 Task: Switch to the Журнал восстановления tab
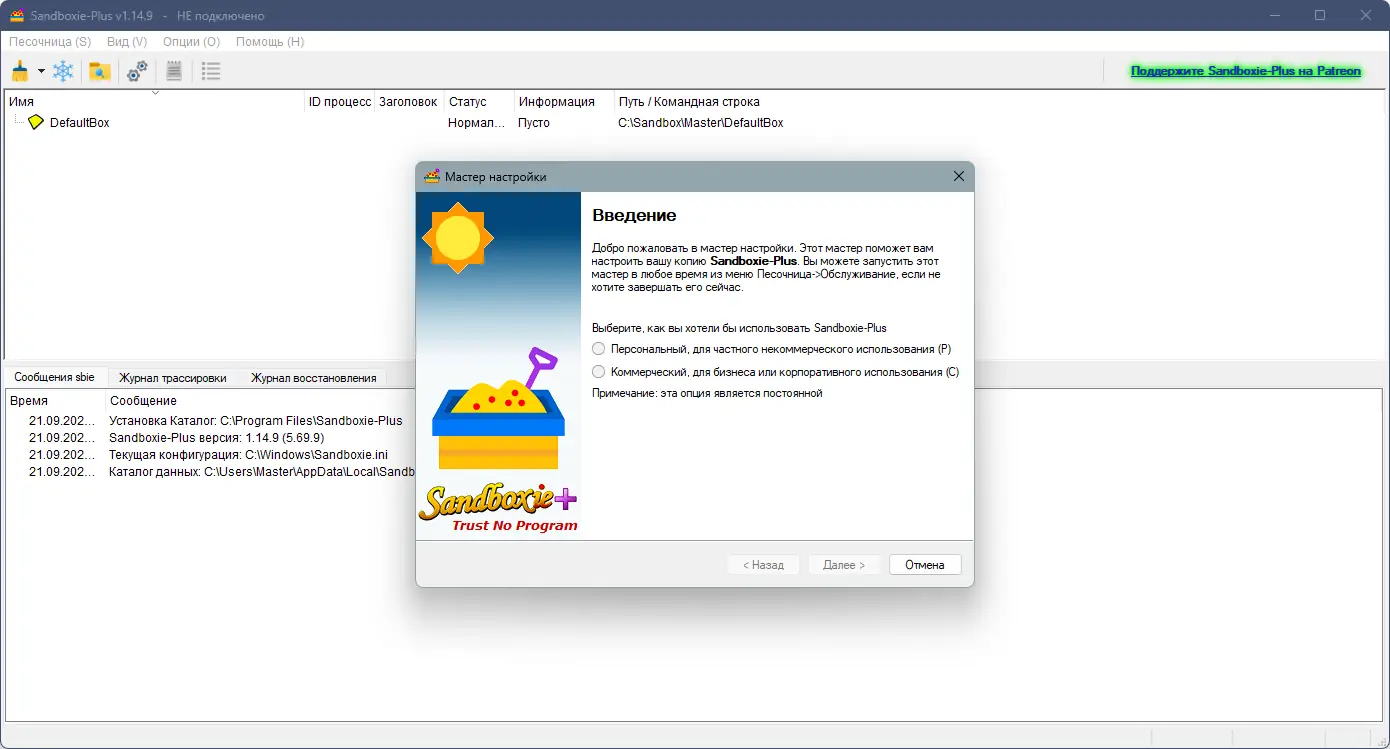pyautogui.click(x=313, y=378)
